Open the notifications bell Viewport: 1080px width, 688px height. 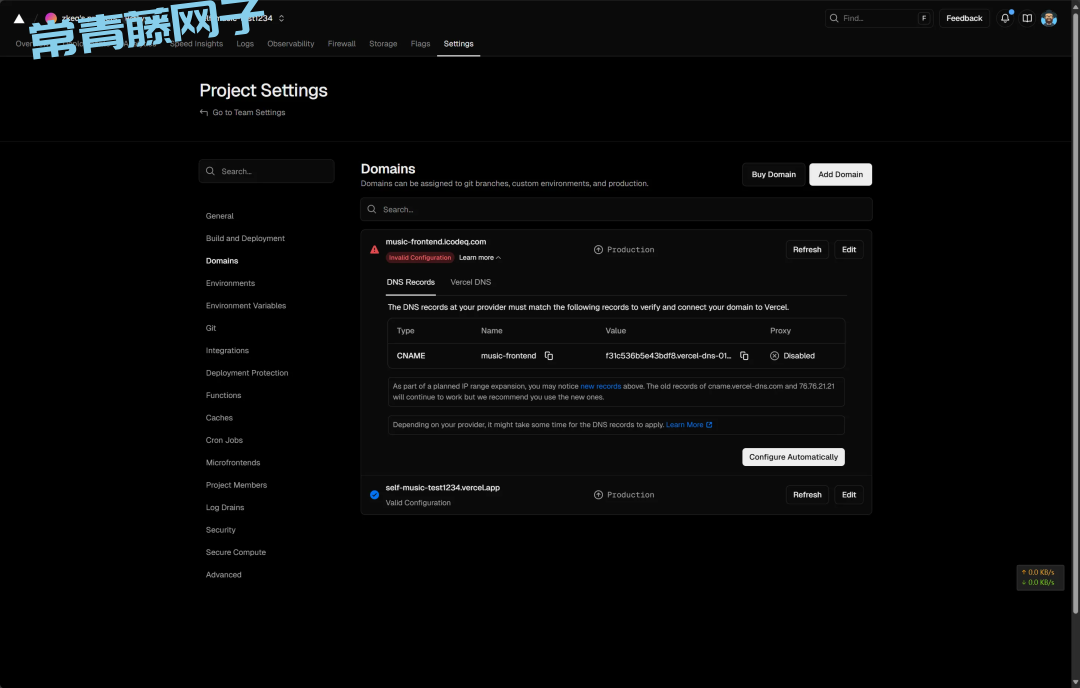coord(1005,18)
